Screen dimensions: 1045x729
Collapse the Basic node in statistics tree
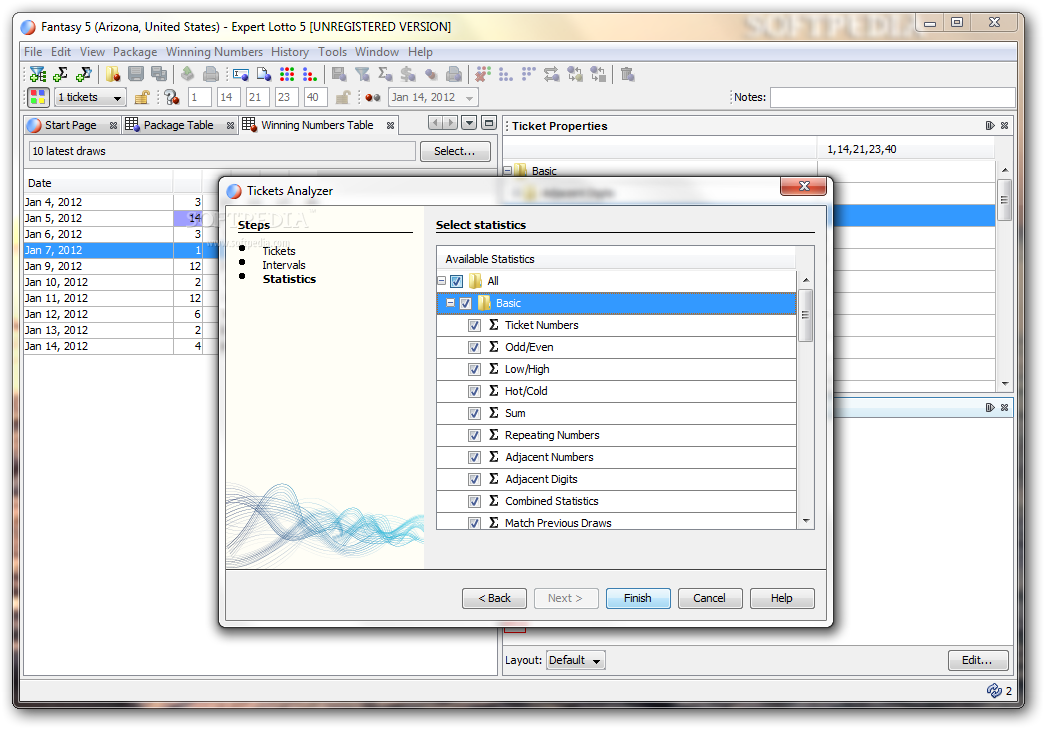[451, 303]
